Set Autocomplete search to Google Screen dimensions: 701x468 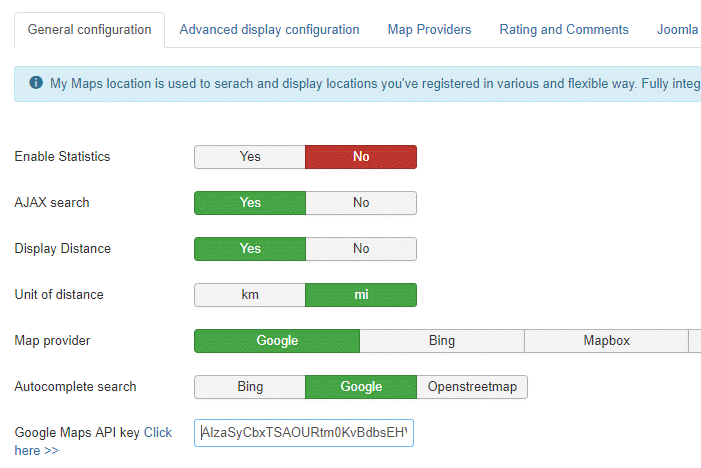361,387
